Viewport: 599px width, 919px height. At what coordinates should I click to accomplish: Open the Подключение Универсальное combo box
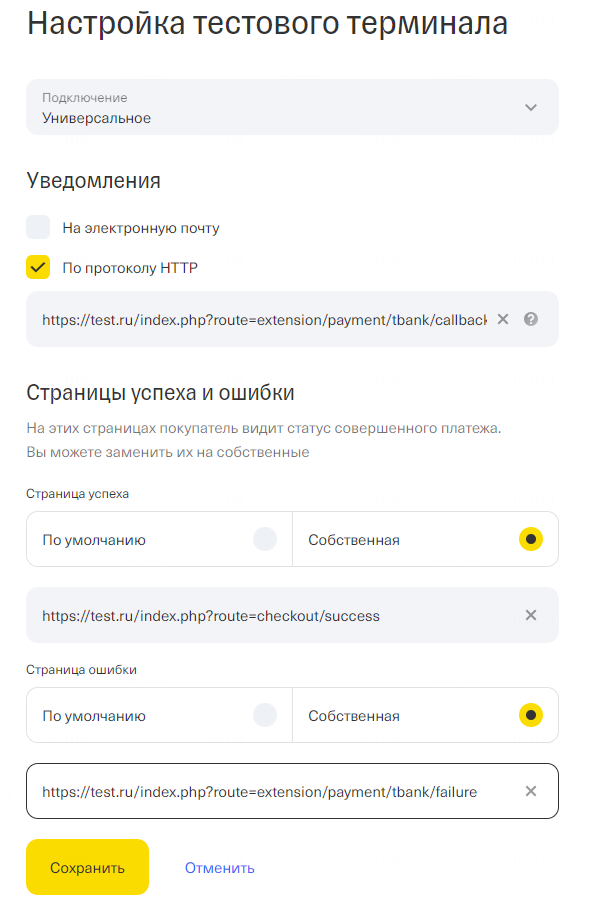point(292,107)
